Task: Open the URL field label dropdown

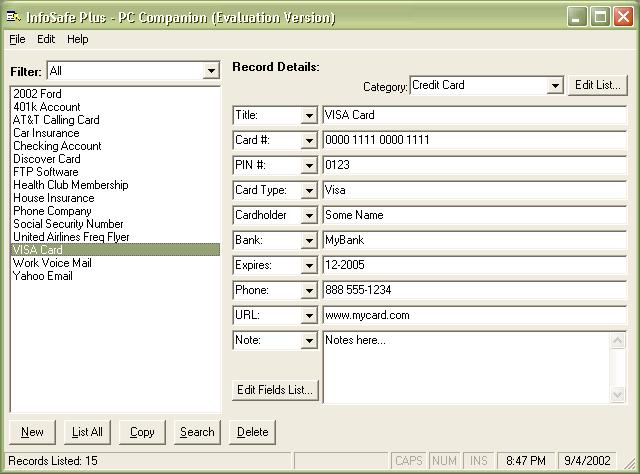Action: [x=309, y=316]
